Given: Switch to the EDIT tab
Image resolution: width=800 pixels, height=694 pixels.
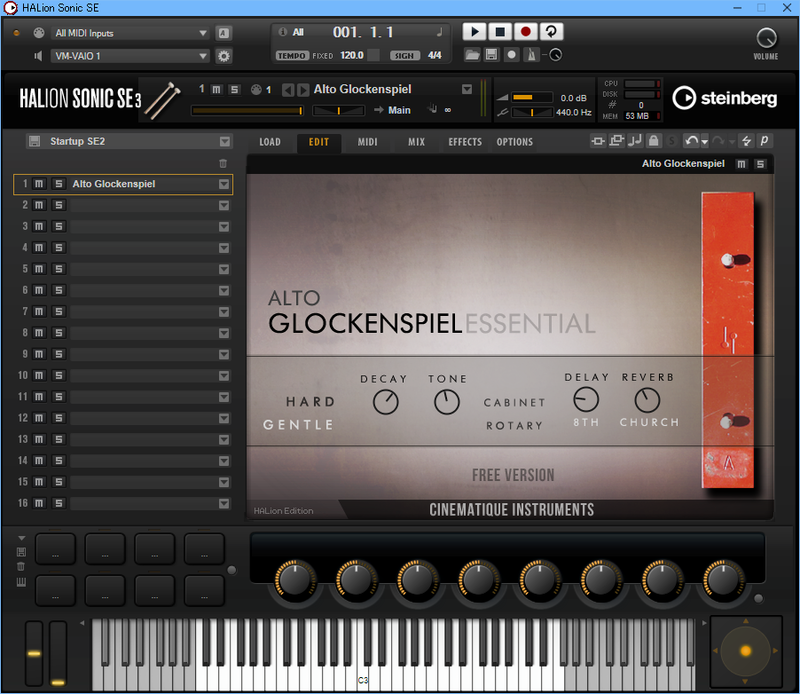Looking at the screenshot, I should point(319,142).
